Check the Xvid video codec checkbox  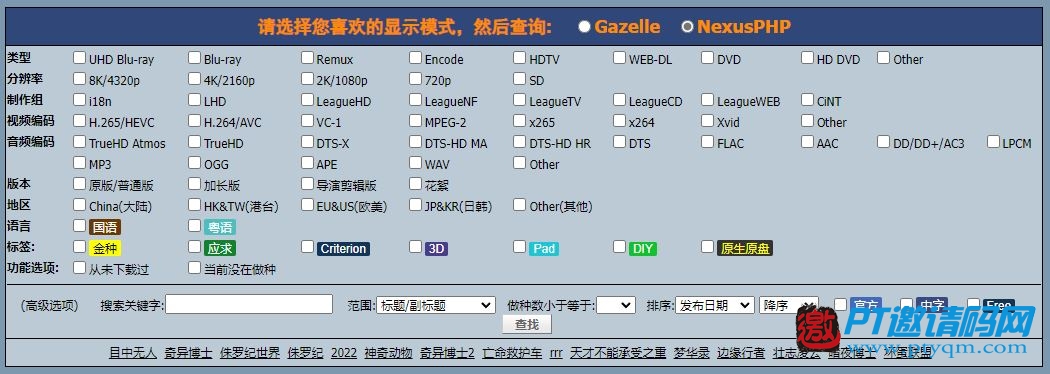(x=708, y=121)
